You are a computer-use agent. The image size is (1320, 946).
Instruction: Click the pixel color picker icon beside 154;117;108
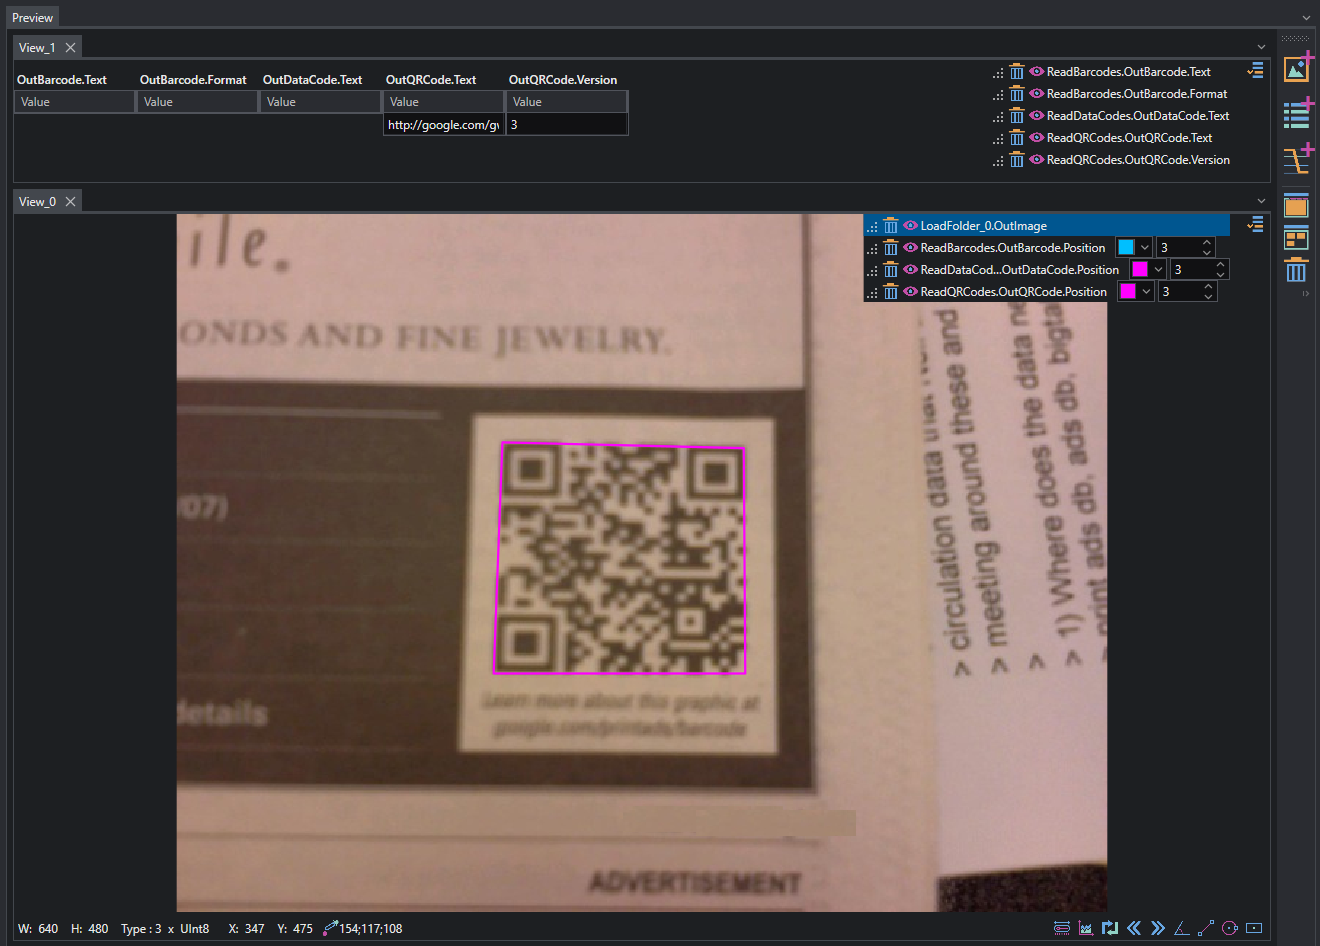(x=330, y=928)
